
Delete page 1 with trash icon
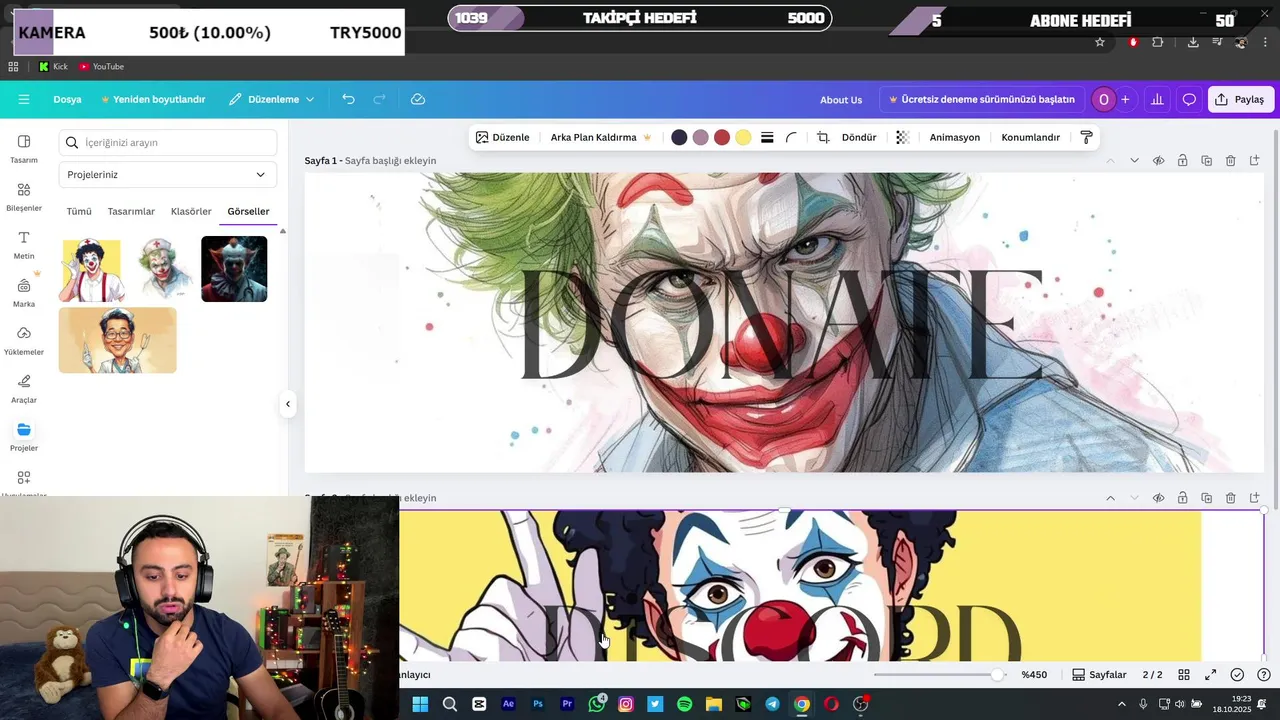(1230, 160)
